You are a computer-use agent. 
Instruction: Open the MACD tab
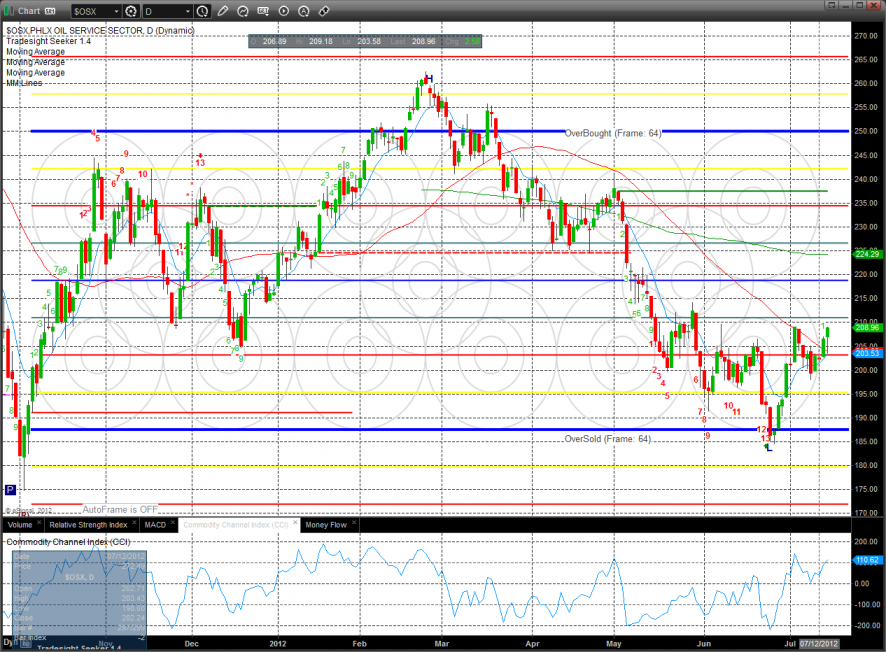(154, 524)
